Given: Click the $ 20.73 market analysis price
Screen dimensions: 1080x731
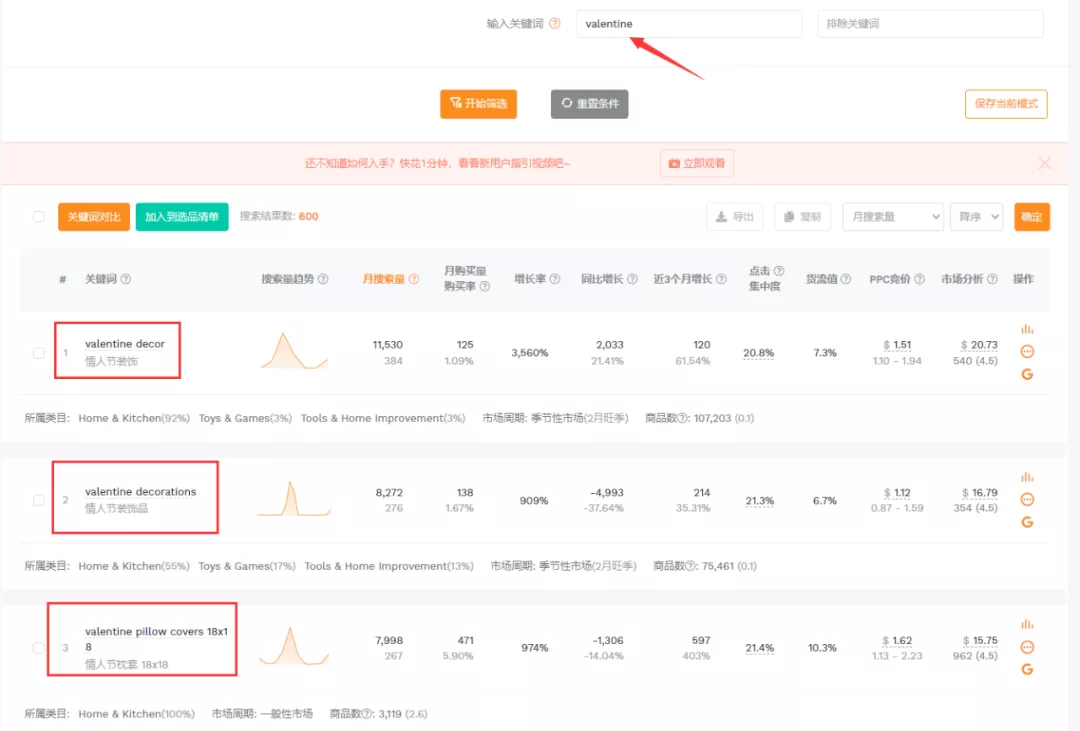Looking at the screenshot, I should [x=979, y=345].
